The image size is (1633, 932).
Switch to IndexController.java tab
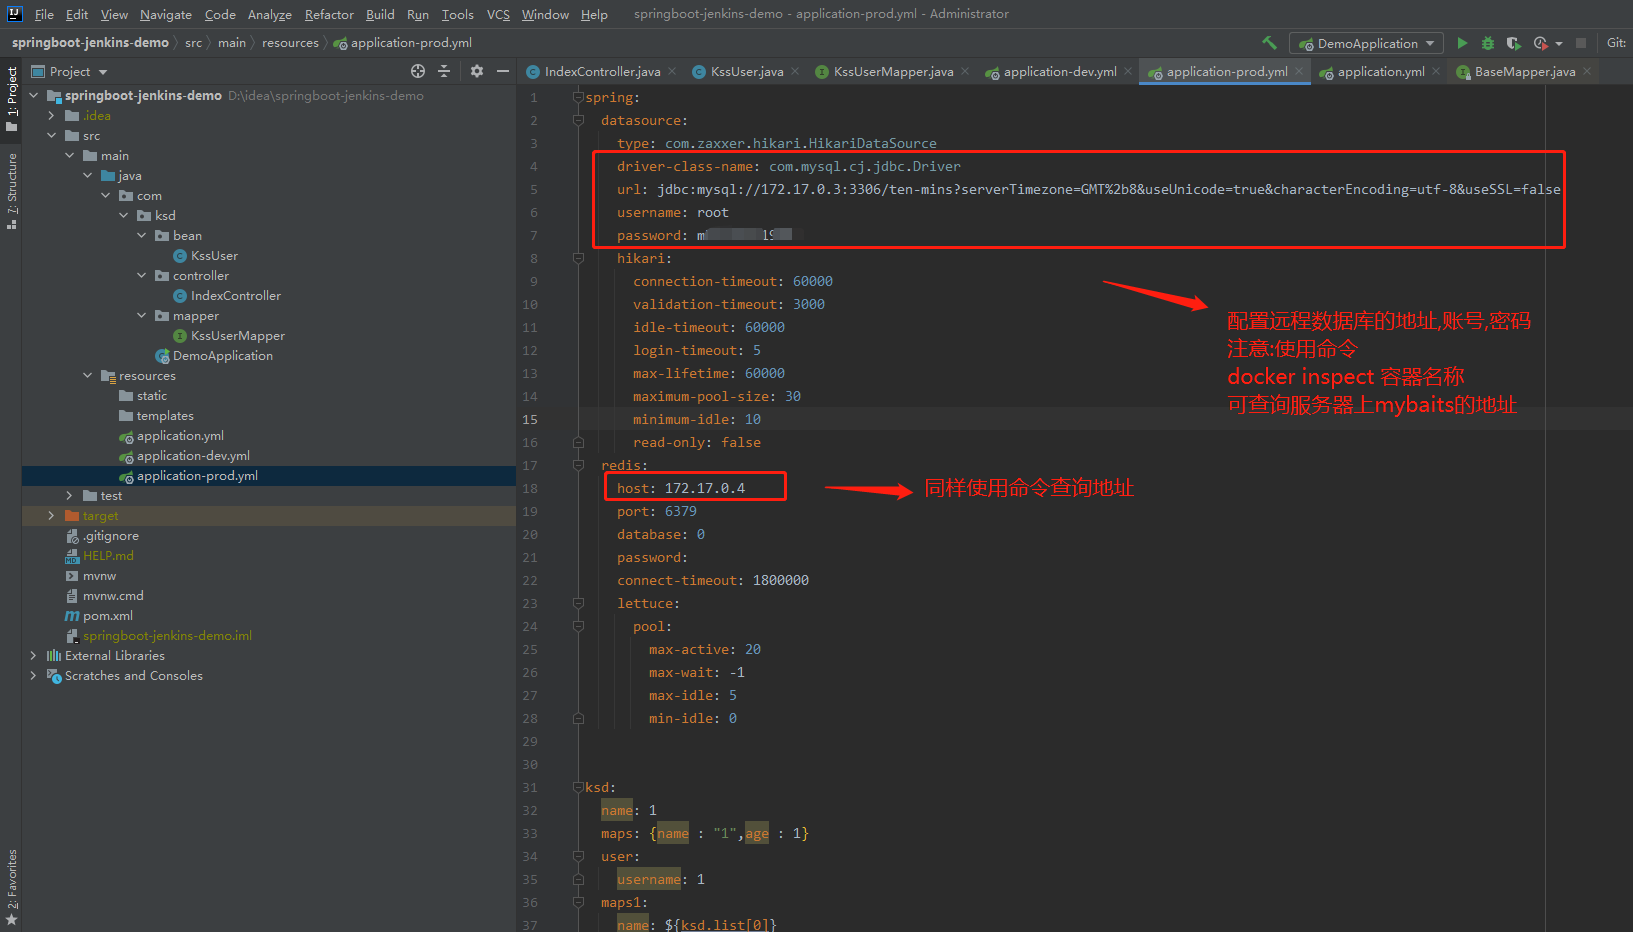[x=602, y=71]
